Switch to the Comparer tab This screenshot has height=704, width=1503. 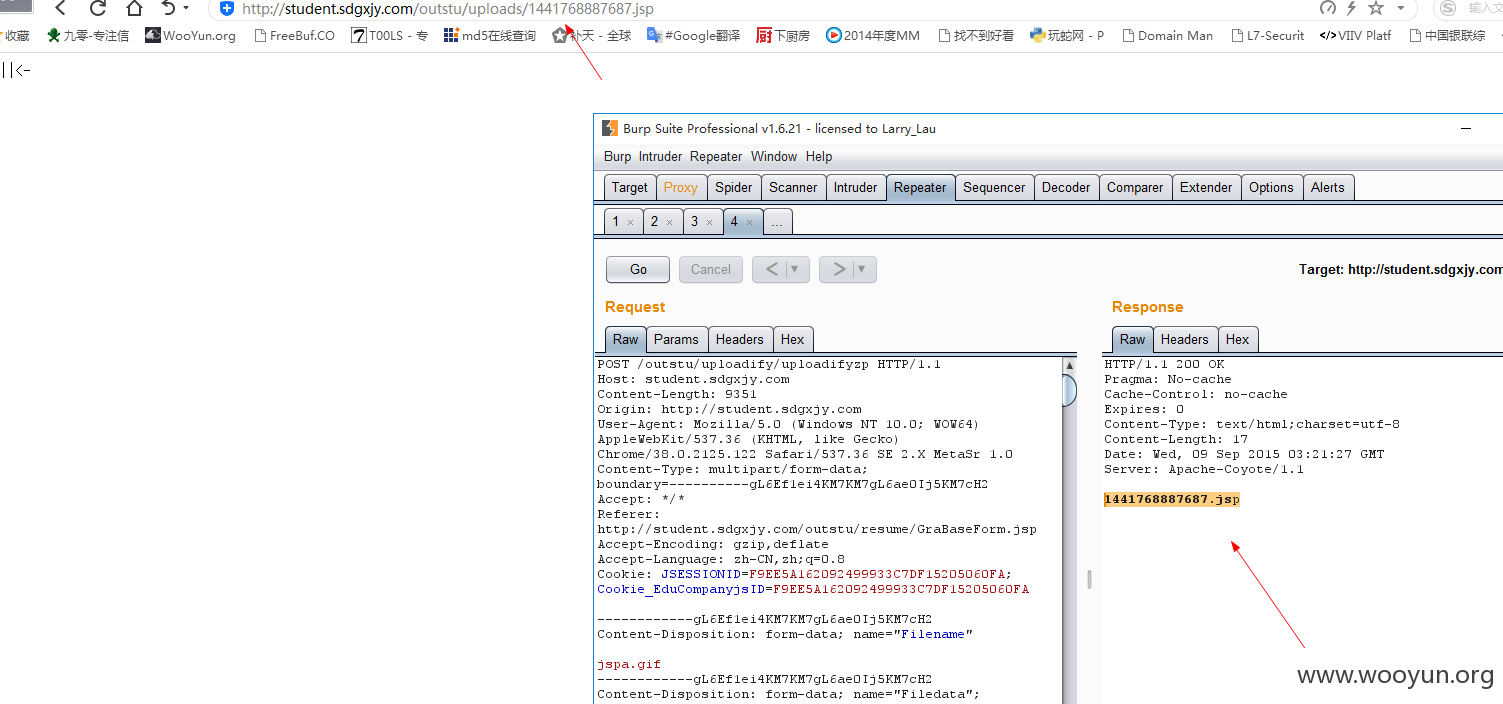pos(1135,187)
